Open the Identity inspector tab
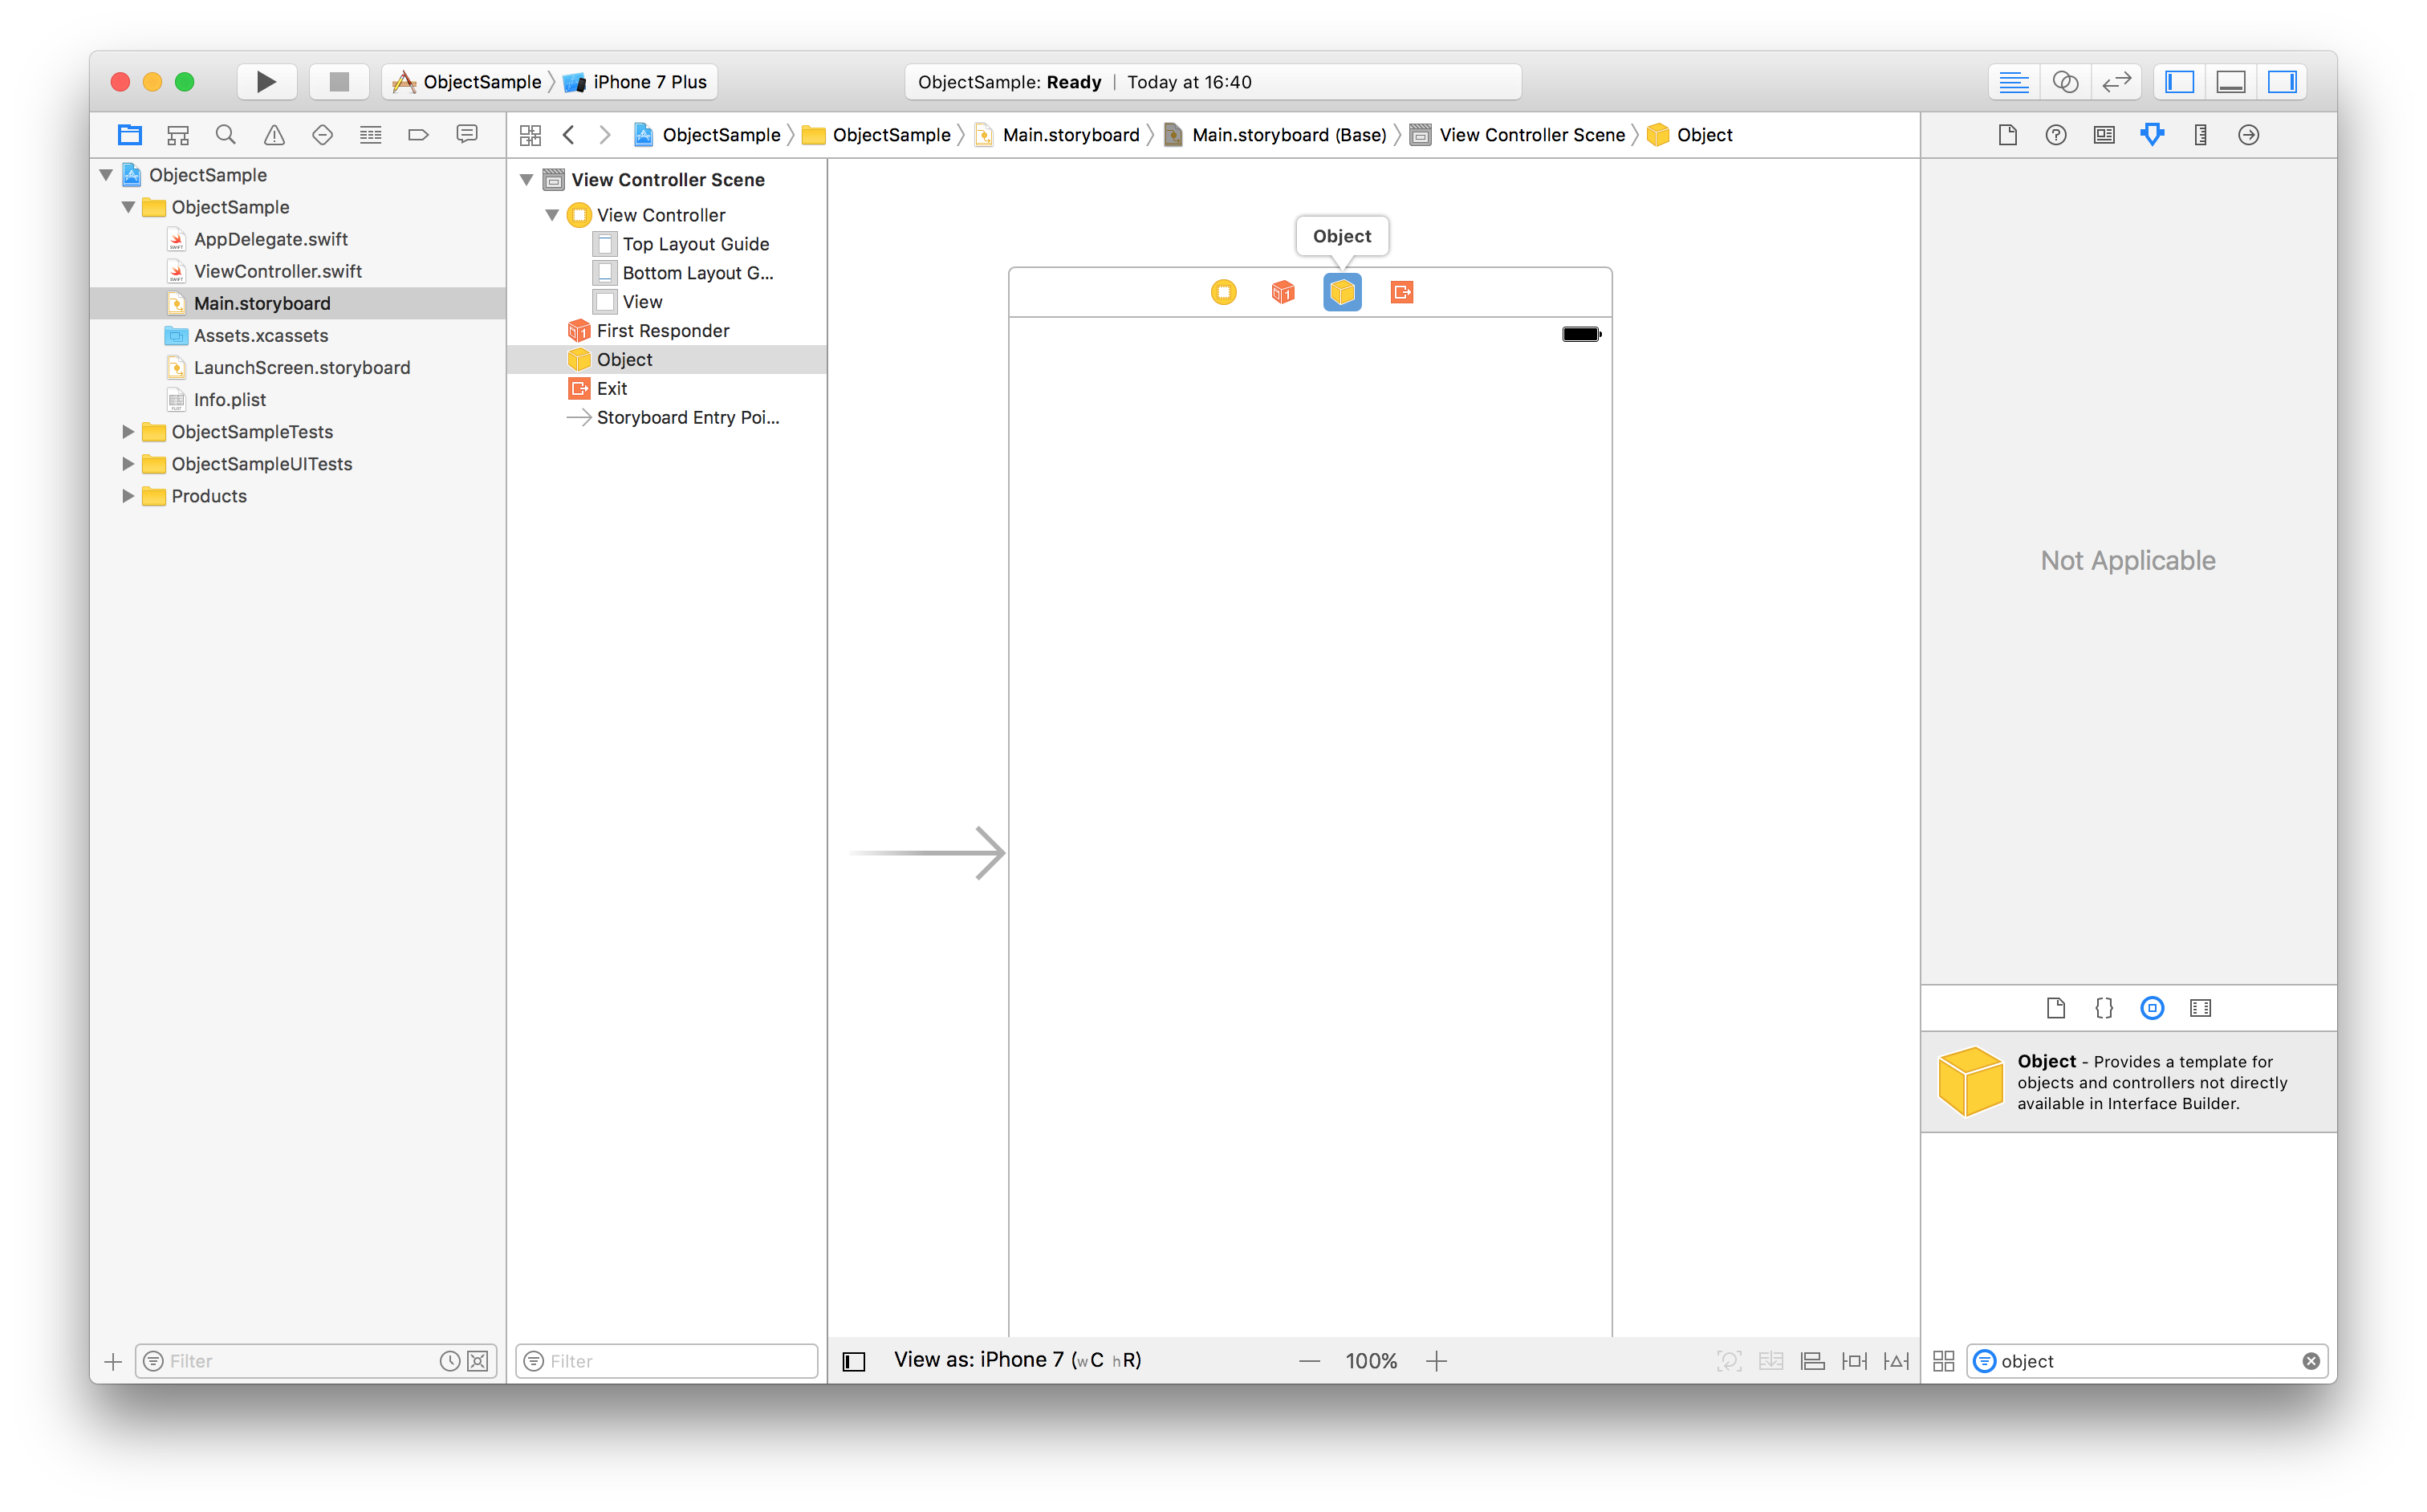This screenshot has width=2427, height=1512. tap(2104, 135)
